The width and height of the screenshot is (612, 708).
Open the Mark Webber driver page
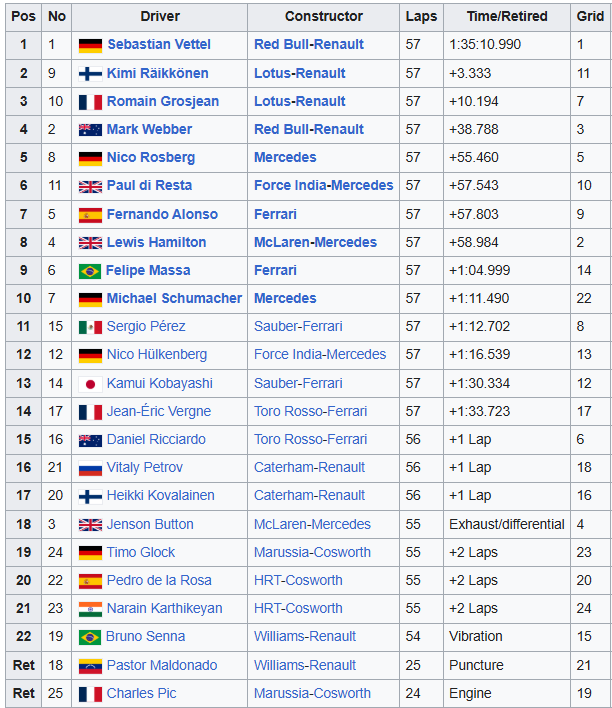(149, 129)
